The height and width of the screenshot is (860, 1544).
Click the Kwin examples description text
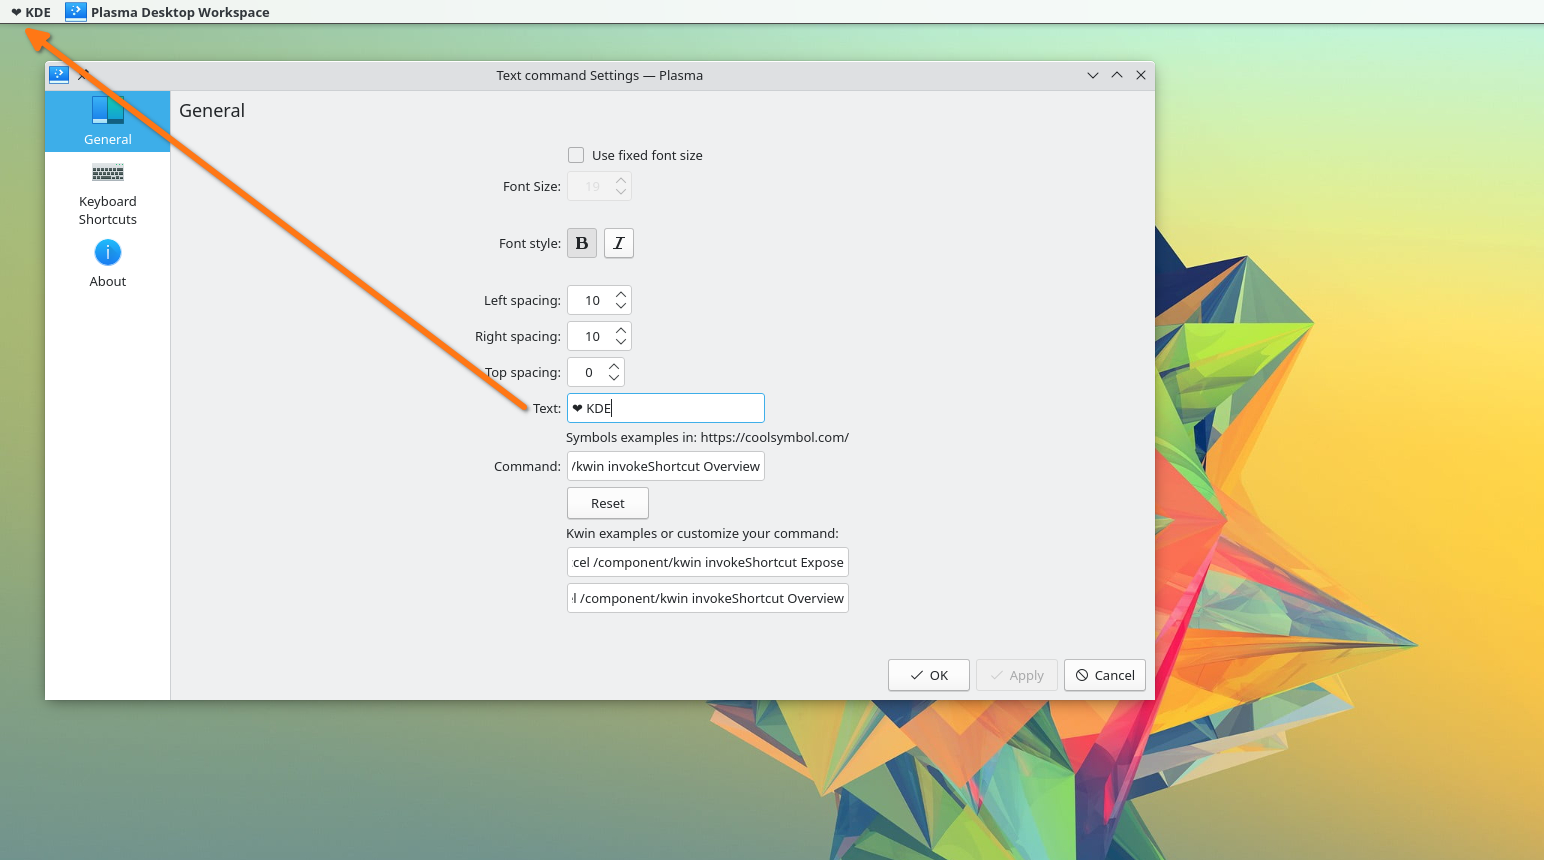(x=702, y=533)
